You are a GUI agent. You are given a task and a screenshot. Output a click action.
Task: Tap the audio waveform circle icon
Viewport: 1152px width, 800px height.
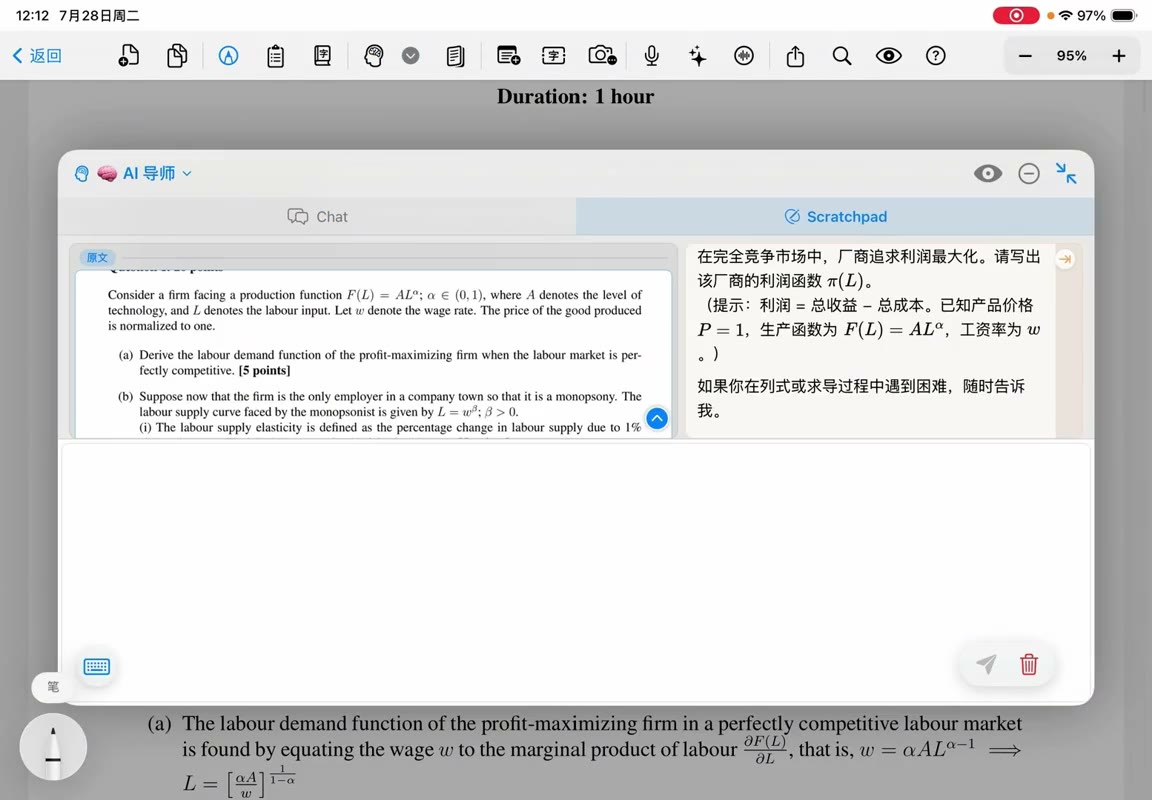(x=744, y=56)
